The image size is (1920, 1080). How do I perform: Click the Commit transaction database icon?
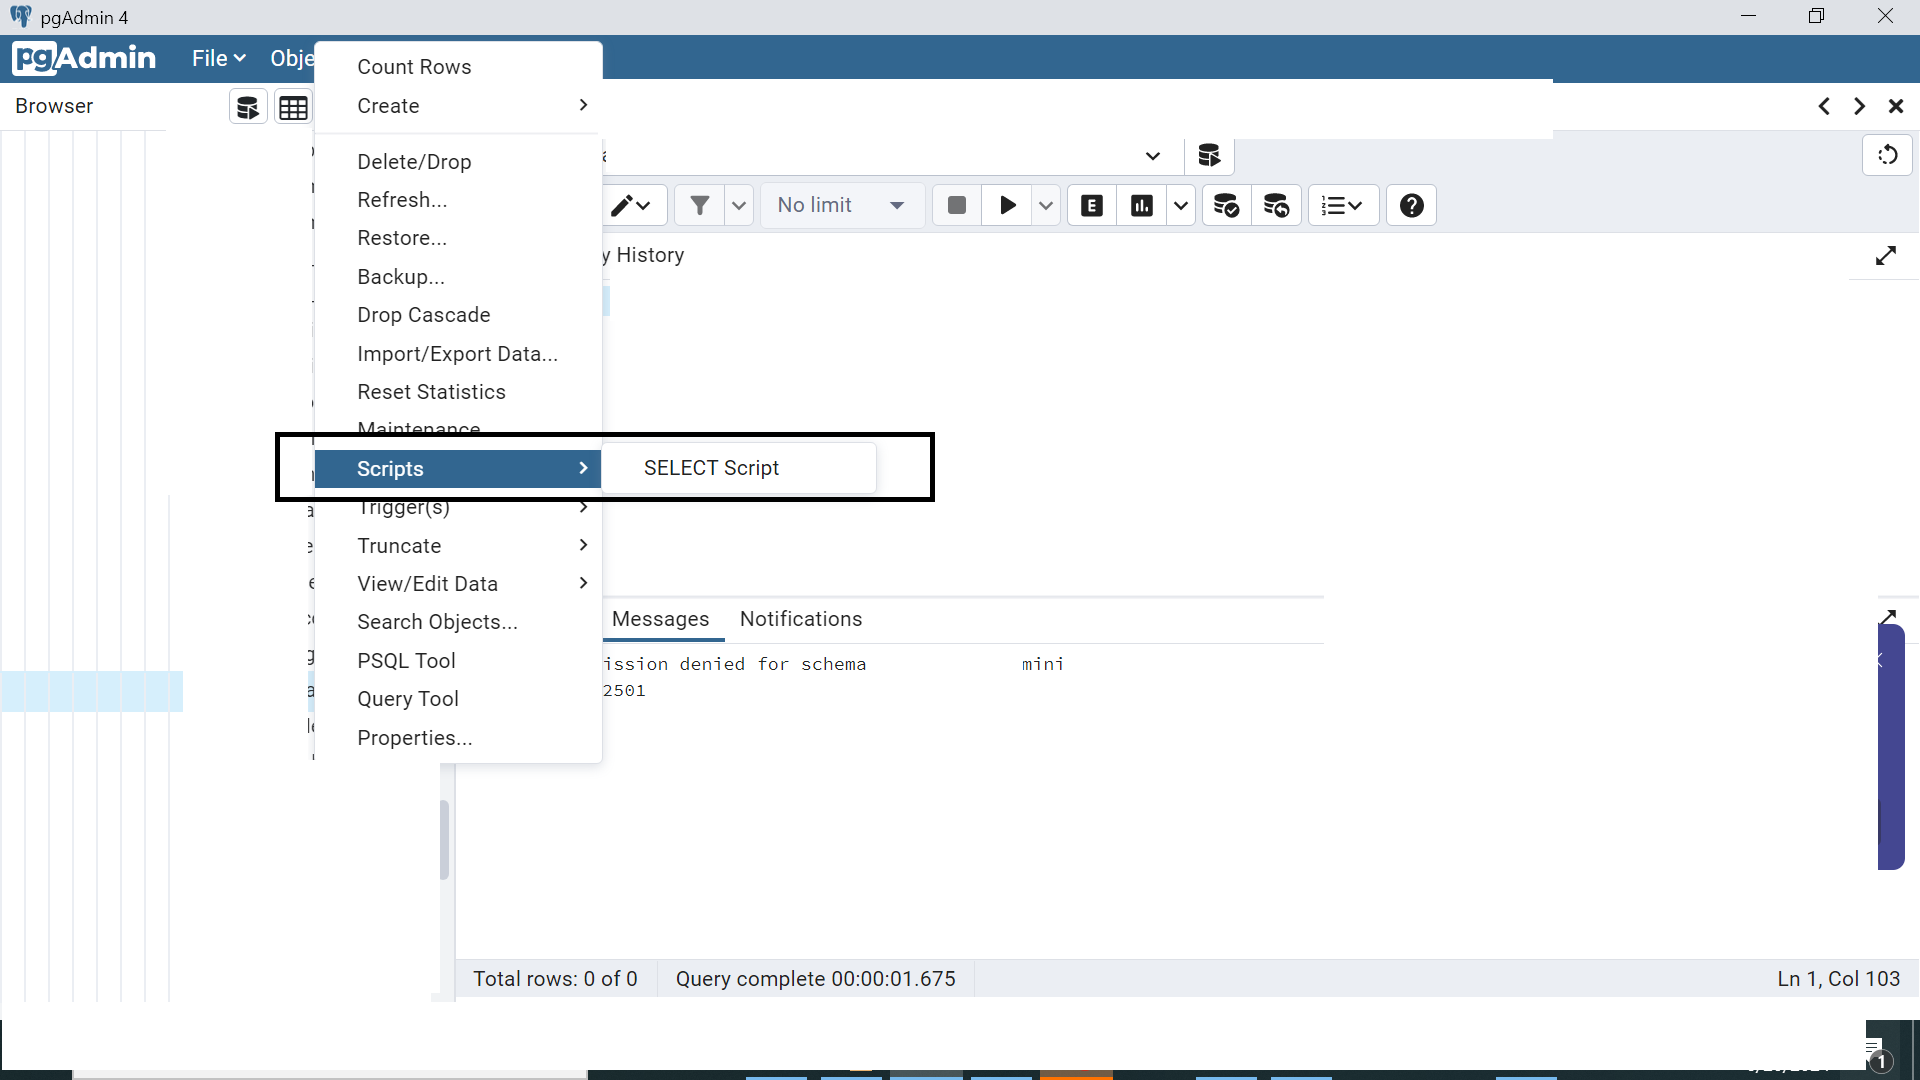(1226, 206)
